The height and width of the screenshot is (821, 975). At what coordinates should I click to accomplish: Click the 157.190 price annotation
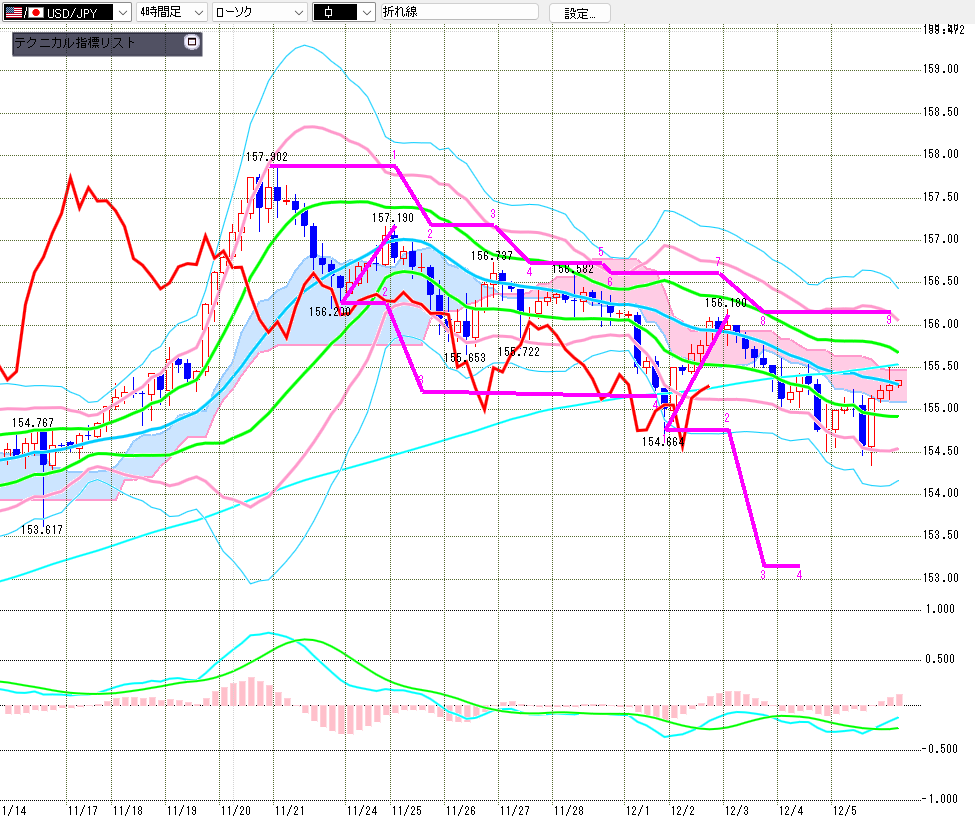[393, 217]
